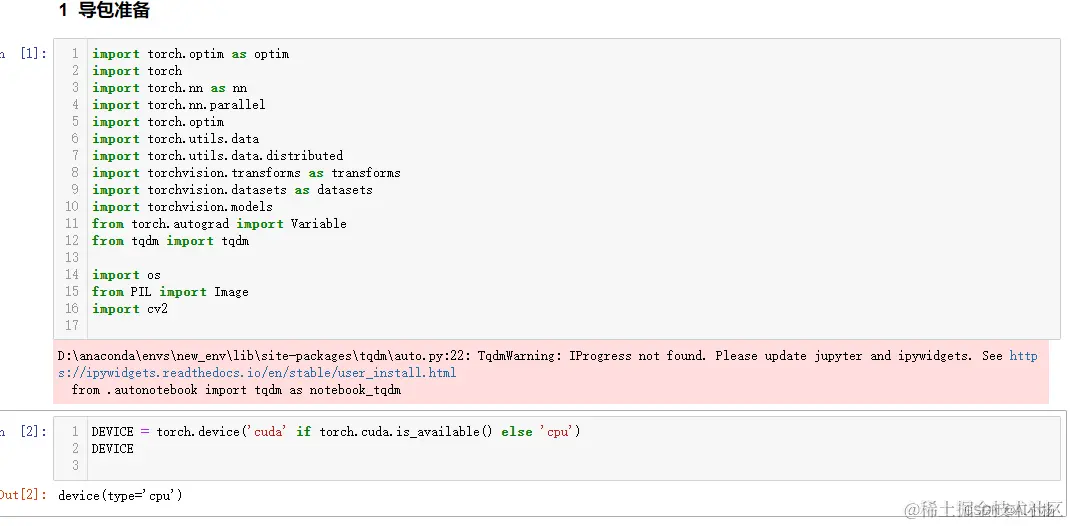This screenshot has height=526, width=1070.
Task: Select the Out[2] output prompt
Action: [x=24, y=495]
